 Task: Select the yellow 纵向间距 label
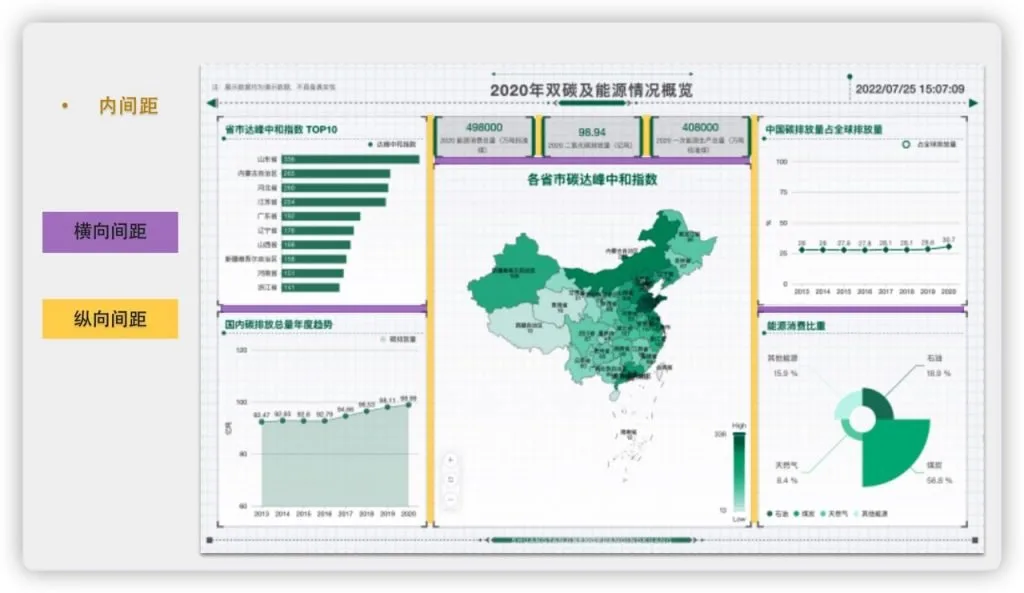pos(110,319)
